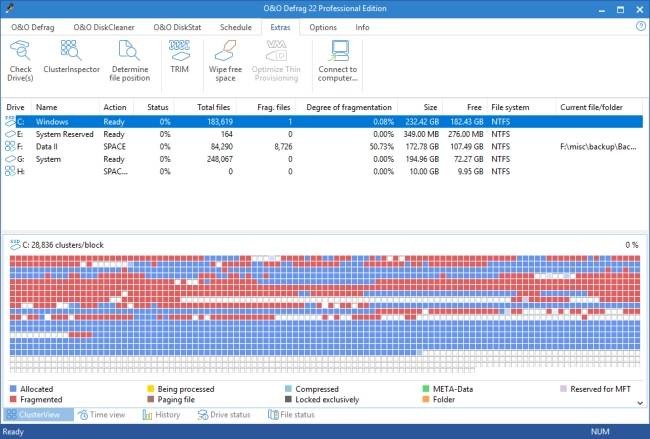
Task: Sort by Current file/folder column
Action: 599,107
